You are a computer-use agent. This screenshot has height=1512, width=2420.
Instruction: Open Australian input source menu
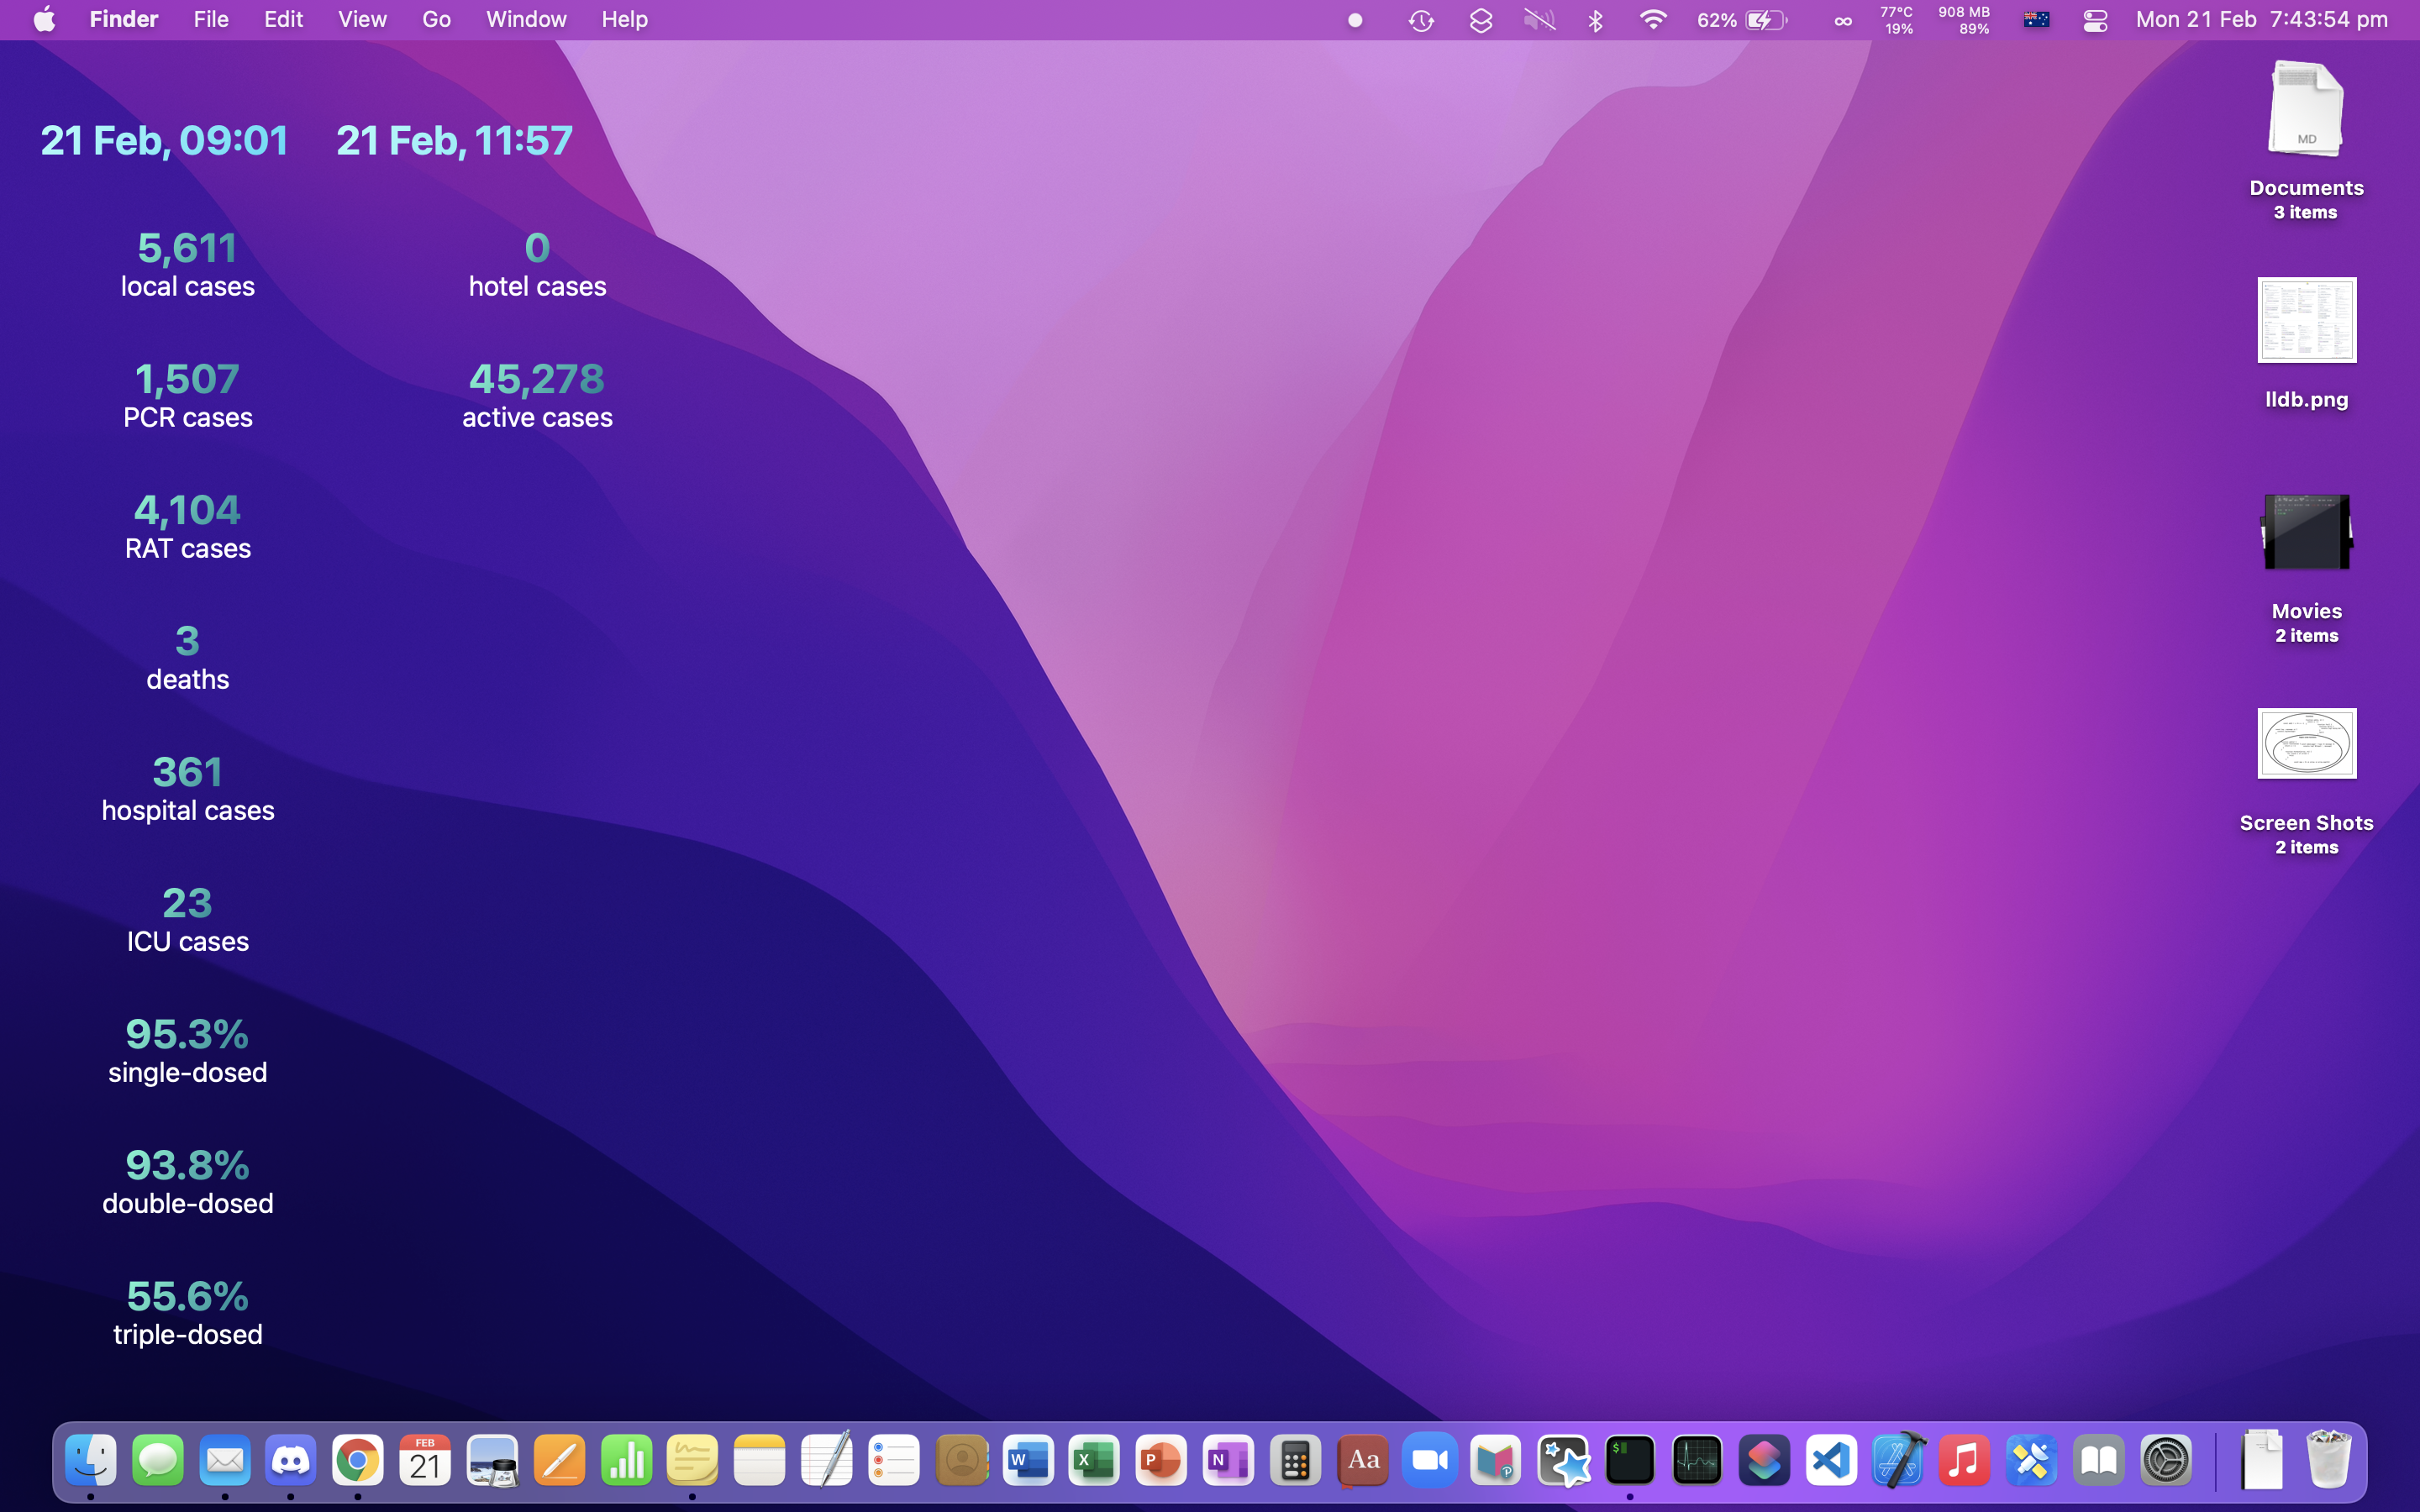(x=2036, y=20)
